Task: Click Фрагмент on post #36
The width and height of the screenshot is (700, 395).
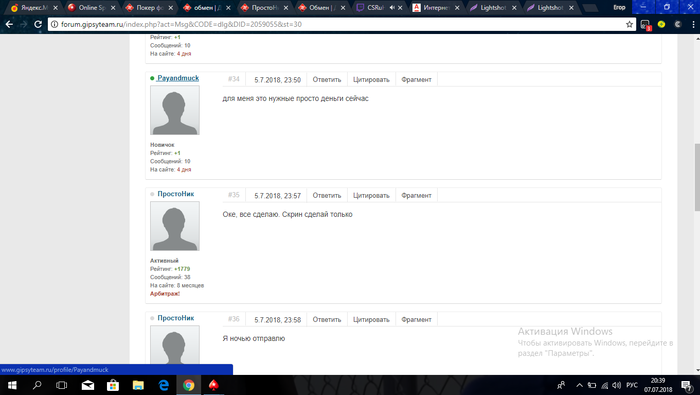Action: click(x=416, y=320)
